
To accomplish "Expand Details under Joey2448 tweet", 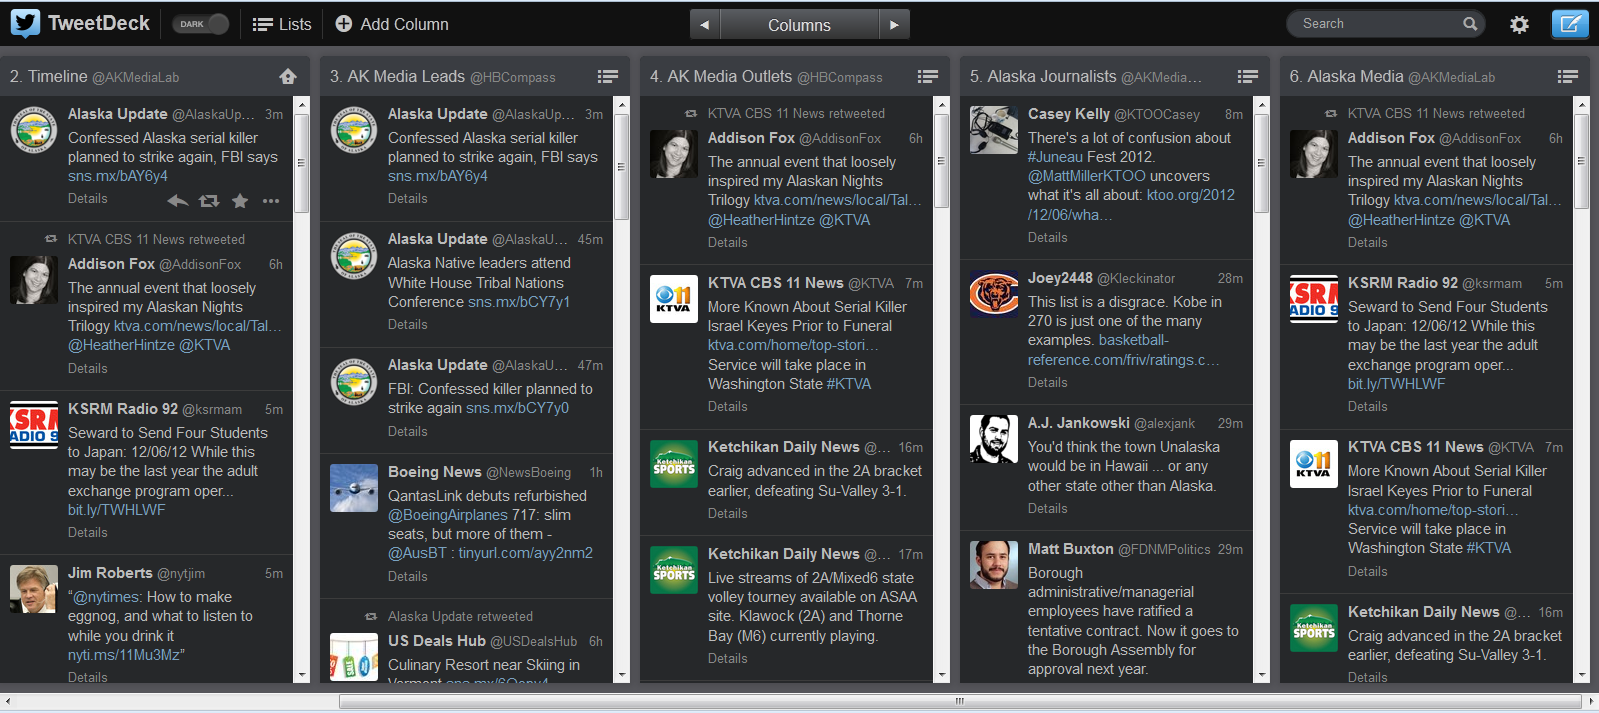I will [1048, 382].
